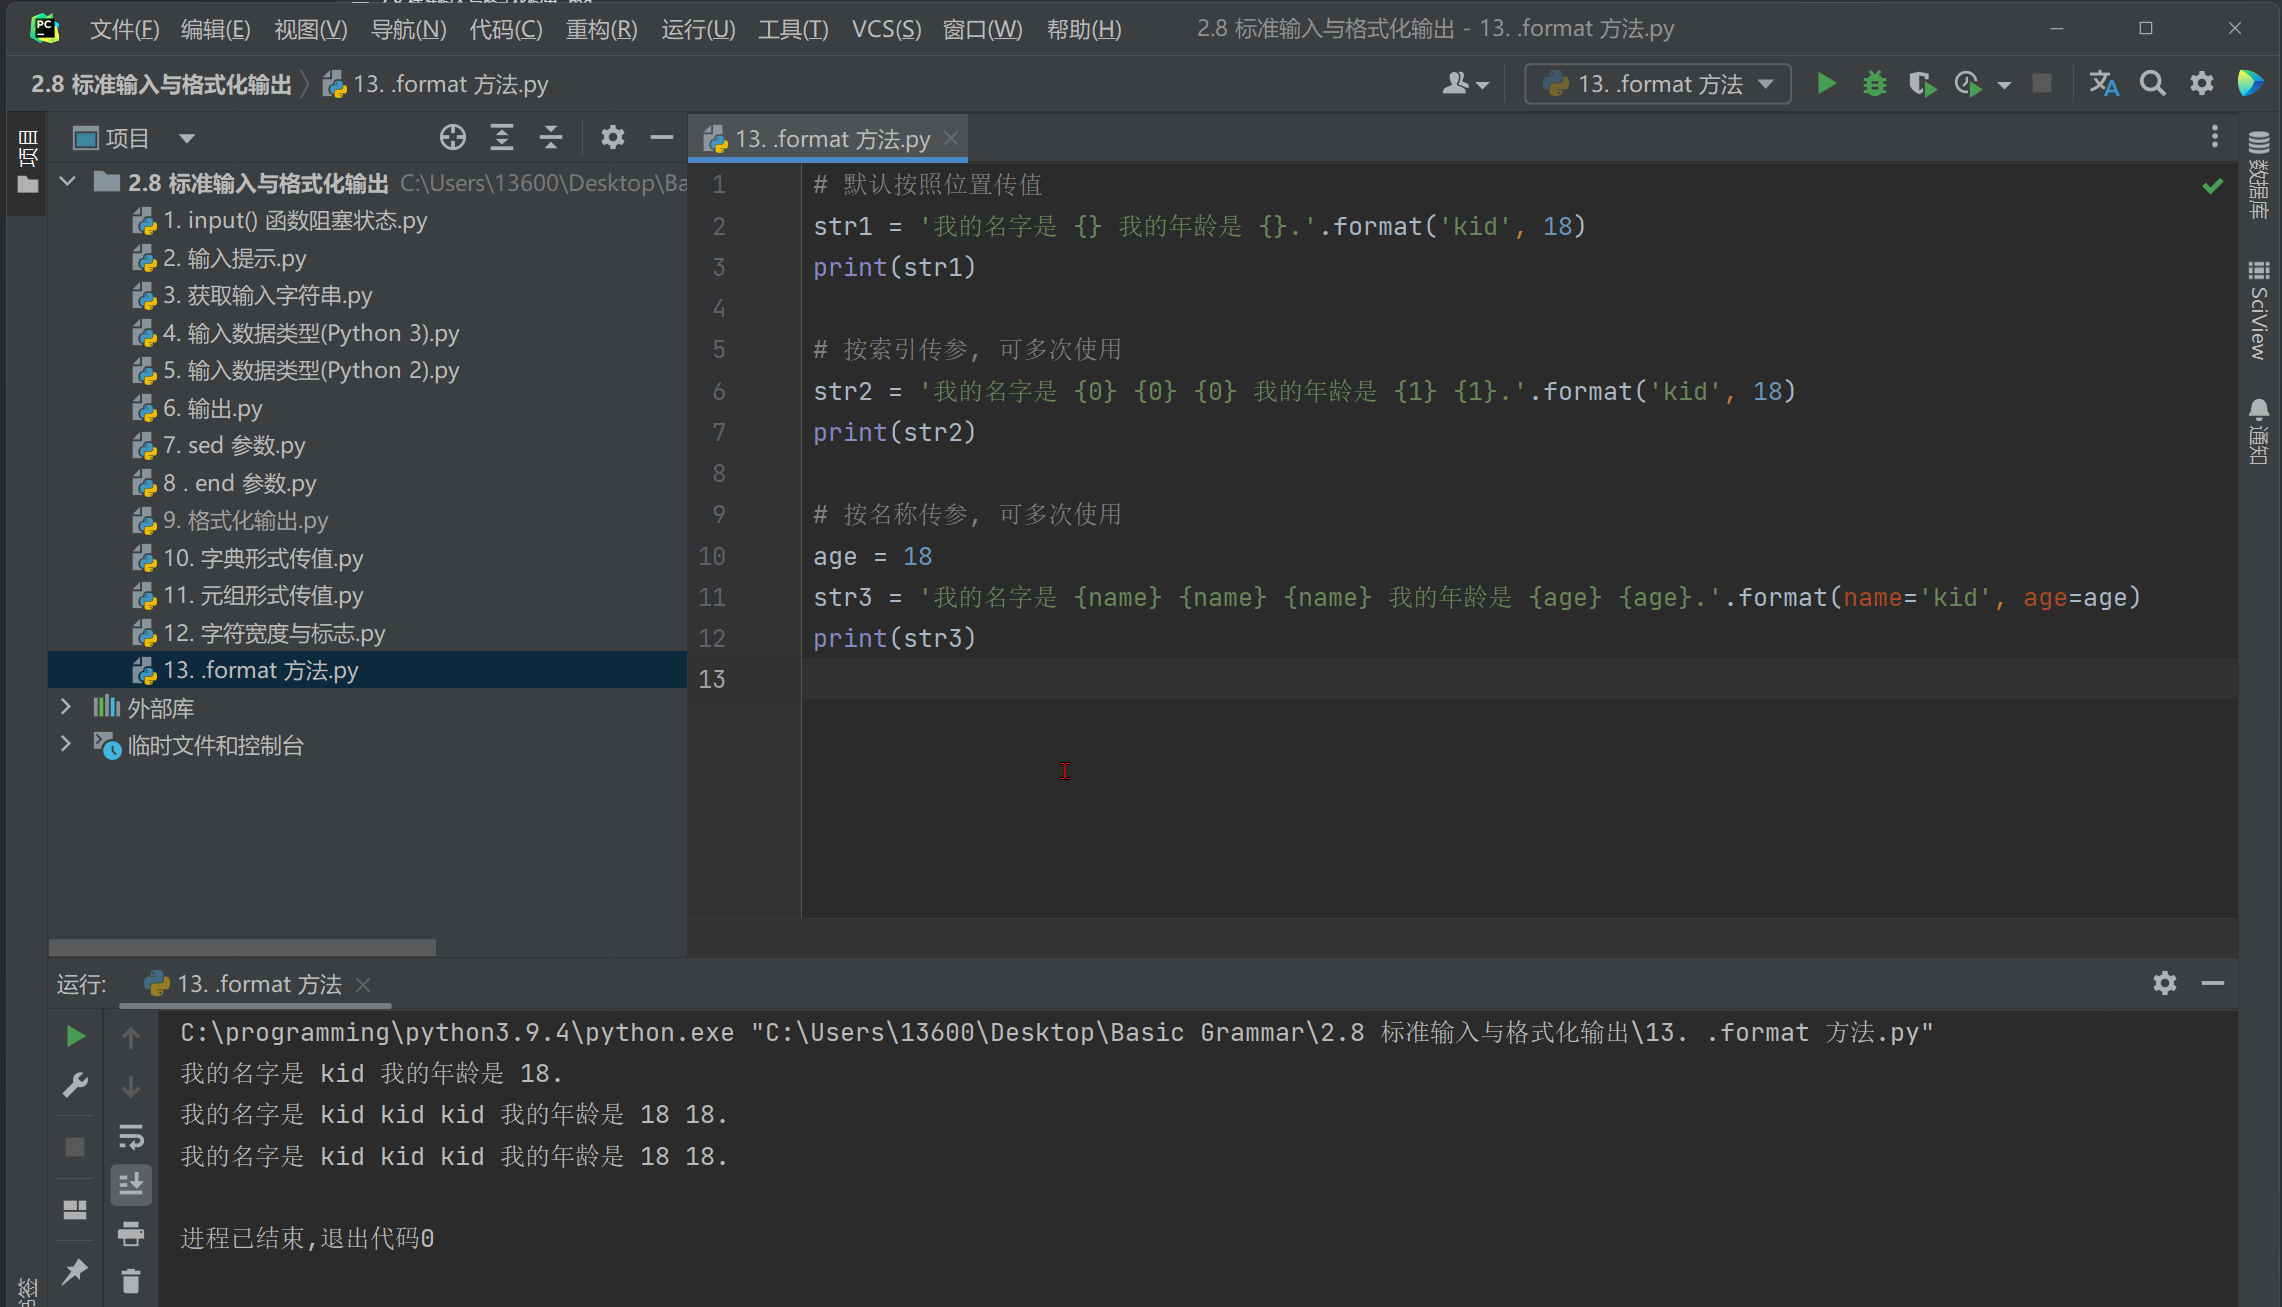2282x1307 pixels.
Task: Toggle the Database tool window on right sidebar
Action: click(x=2259, y=177)
